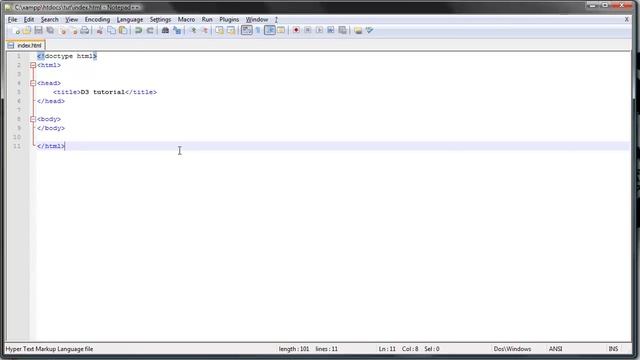Select the index.html tab
This screenshot has height=360, width=640.
pyautogui.click(x=25, y=45)
